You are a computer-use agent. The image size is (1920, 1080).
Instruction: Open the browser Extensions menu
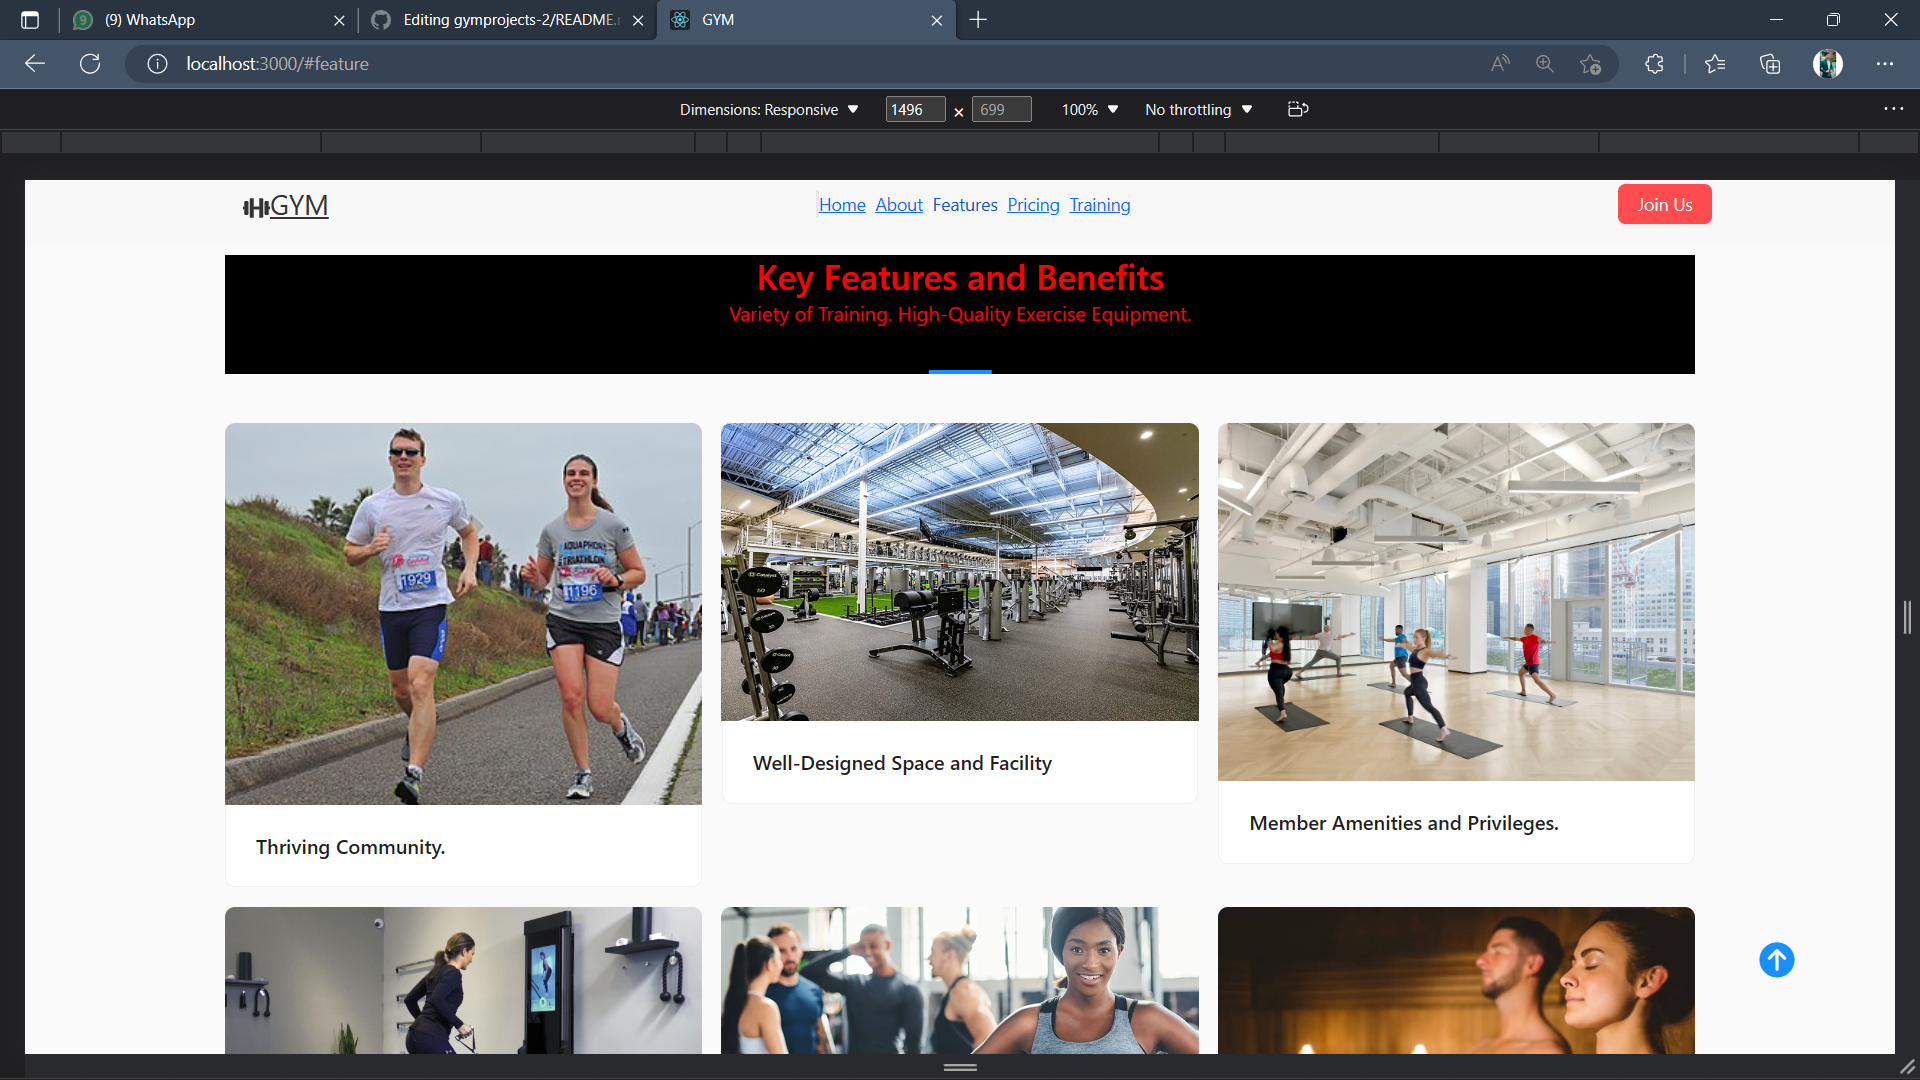(1654, 63)
